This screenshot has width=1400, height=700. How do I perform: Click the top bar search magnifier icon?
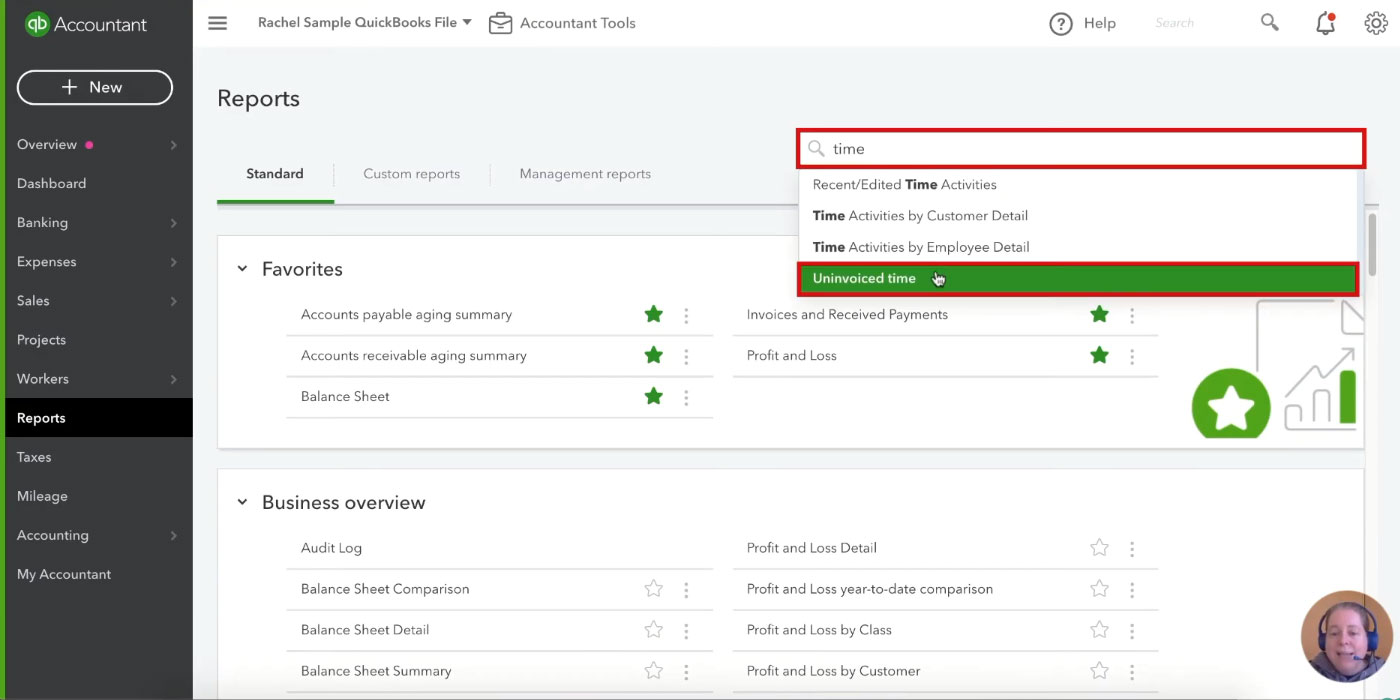point(1270,22)
